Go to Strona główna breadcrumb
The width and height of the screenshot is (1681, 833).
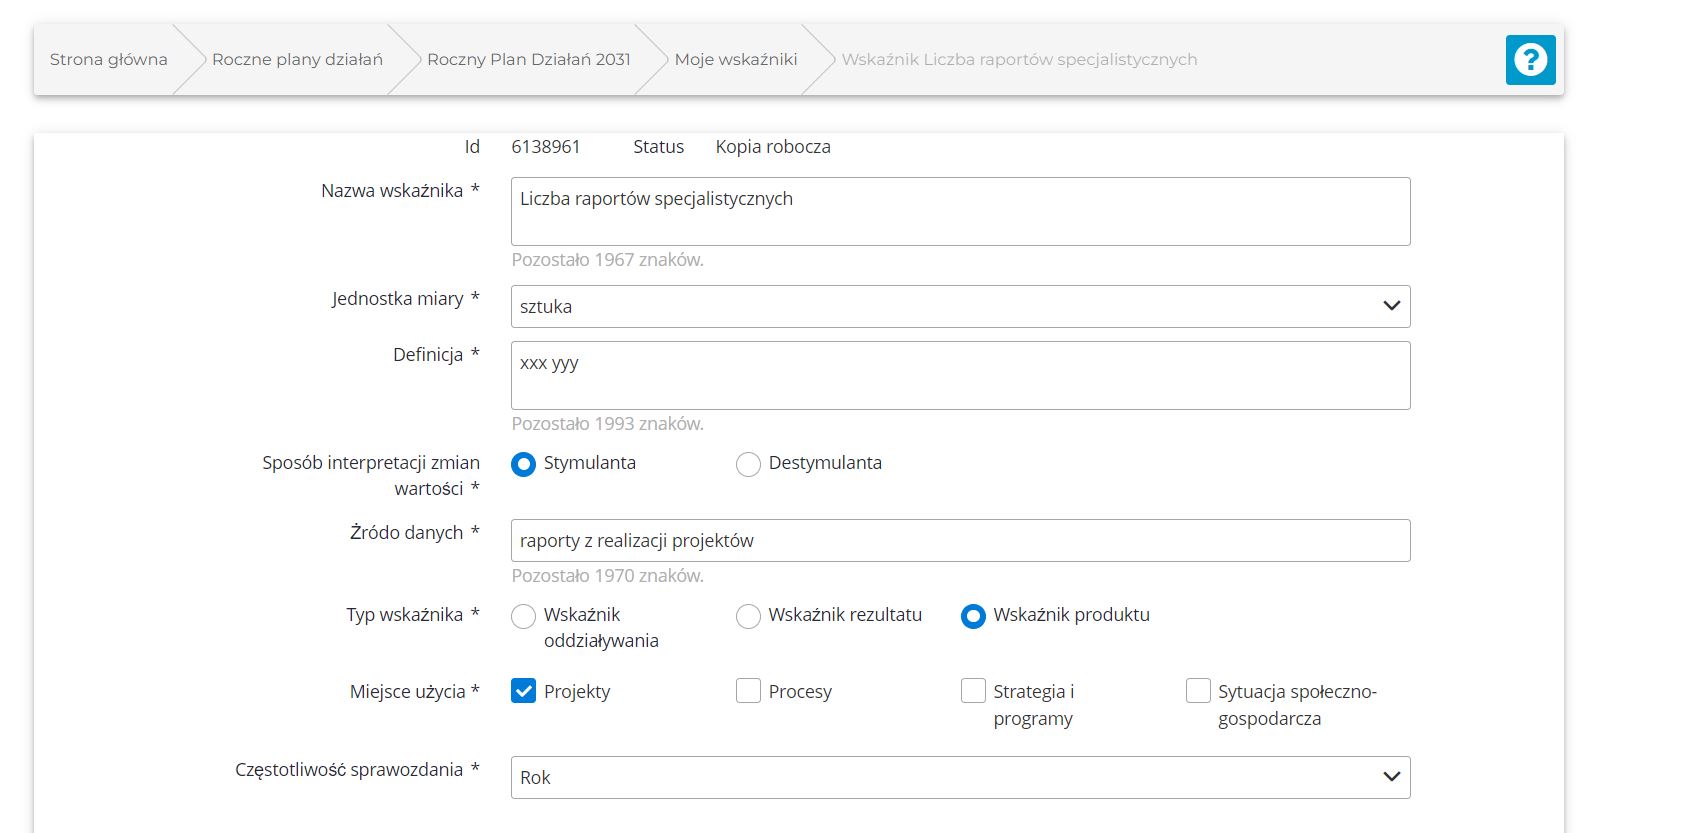(x=109, y=60)
